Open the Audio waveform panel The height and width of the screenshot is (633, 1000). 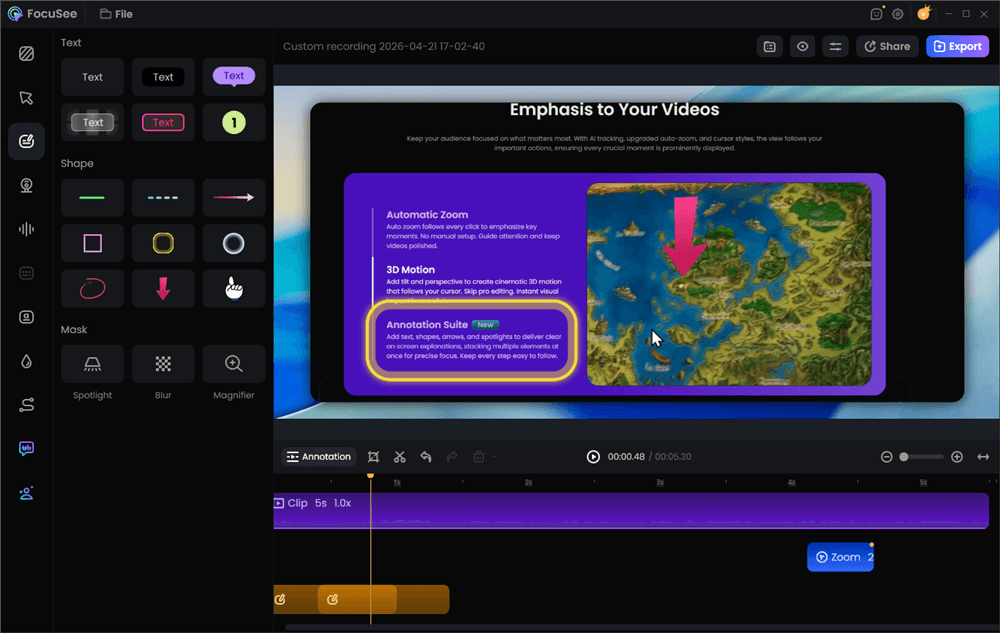coord(26,229)
